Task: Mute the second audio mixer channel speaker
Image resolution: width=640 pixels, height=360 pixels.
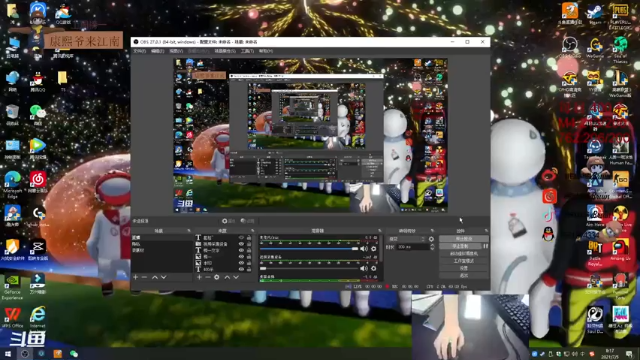Action: (x=364, y=268)
